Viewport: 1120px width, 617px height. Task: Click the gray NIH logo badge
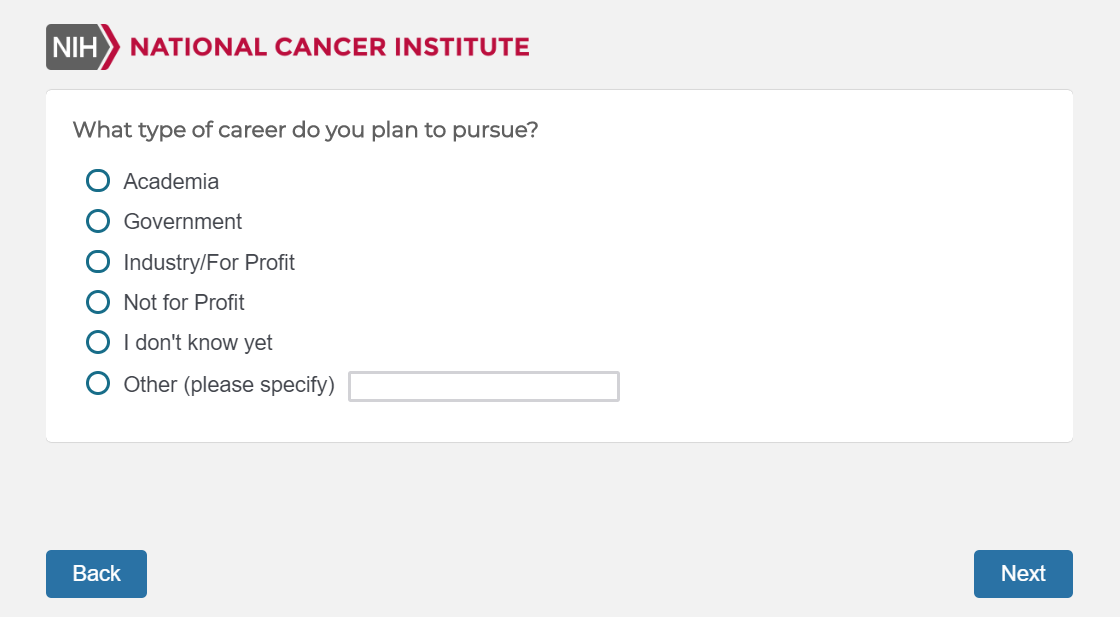74,47
